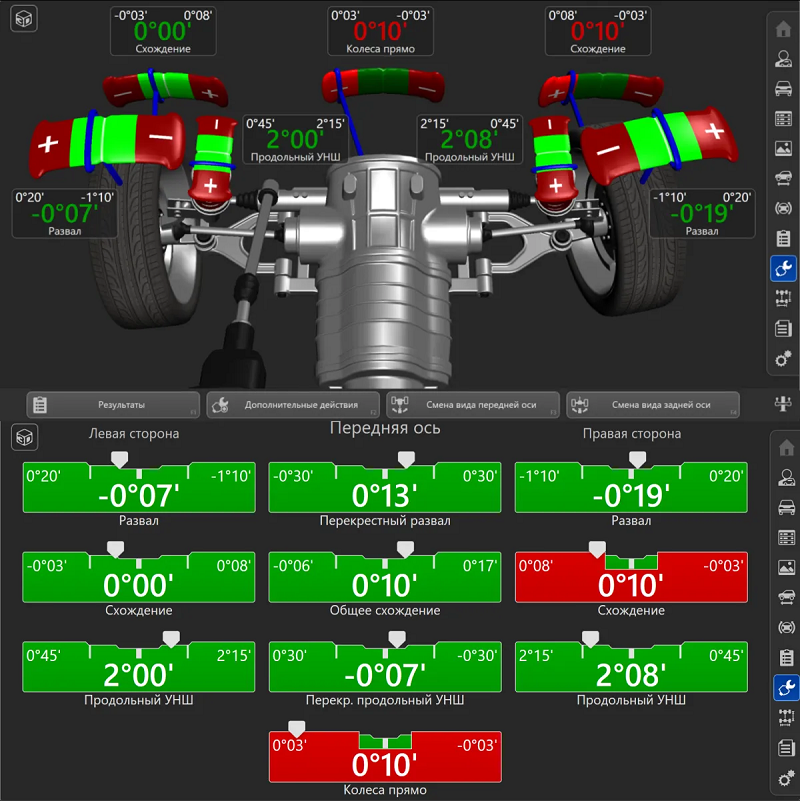The image size is (800, 801).
Task: Select highlighted wrench adjustment icon in upper sidebar
Action: (x=784, y=268)
